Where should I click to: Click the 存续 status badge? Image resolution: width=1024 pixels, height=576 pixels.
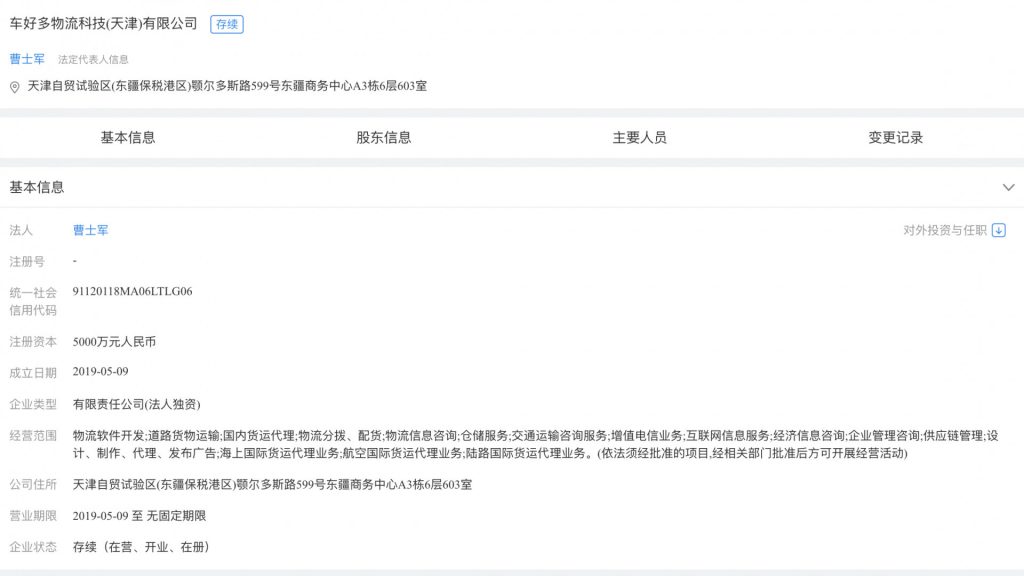point(226,24)
